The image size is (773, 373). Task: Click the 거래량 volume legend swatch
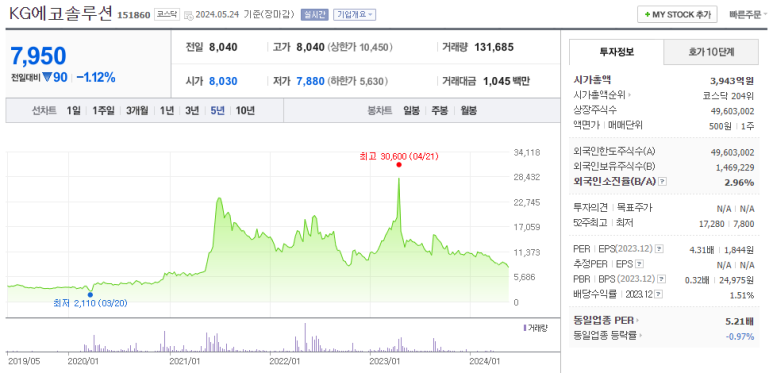(525, 328)
